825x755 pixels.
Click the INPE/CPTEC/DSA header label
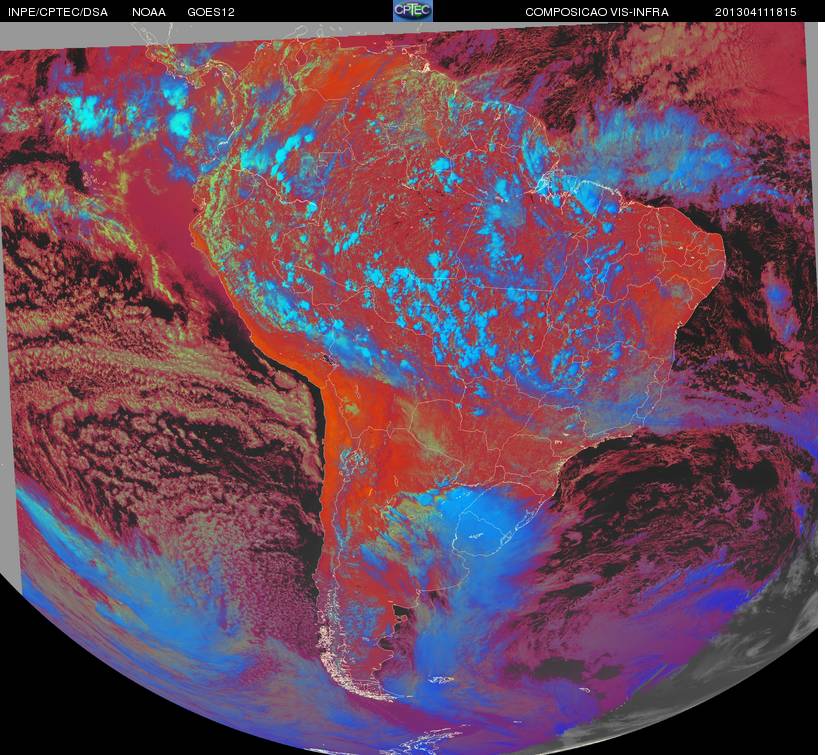58,12
